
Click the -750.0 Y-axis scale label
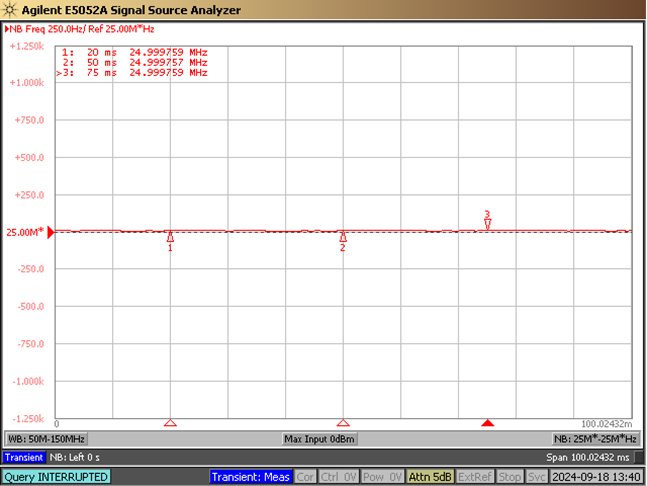pos(31,344)
